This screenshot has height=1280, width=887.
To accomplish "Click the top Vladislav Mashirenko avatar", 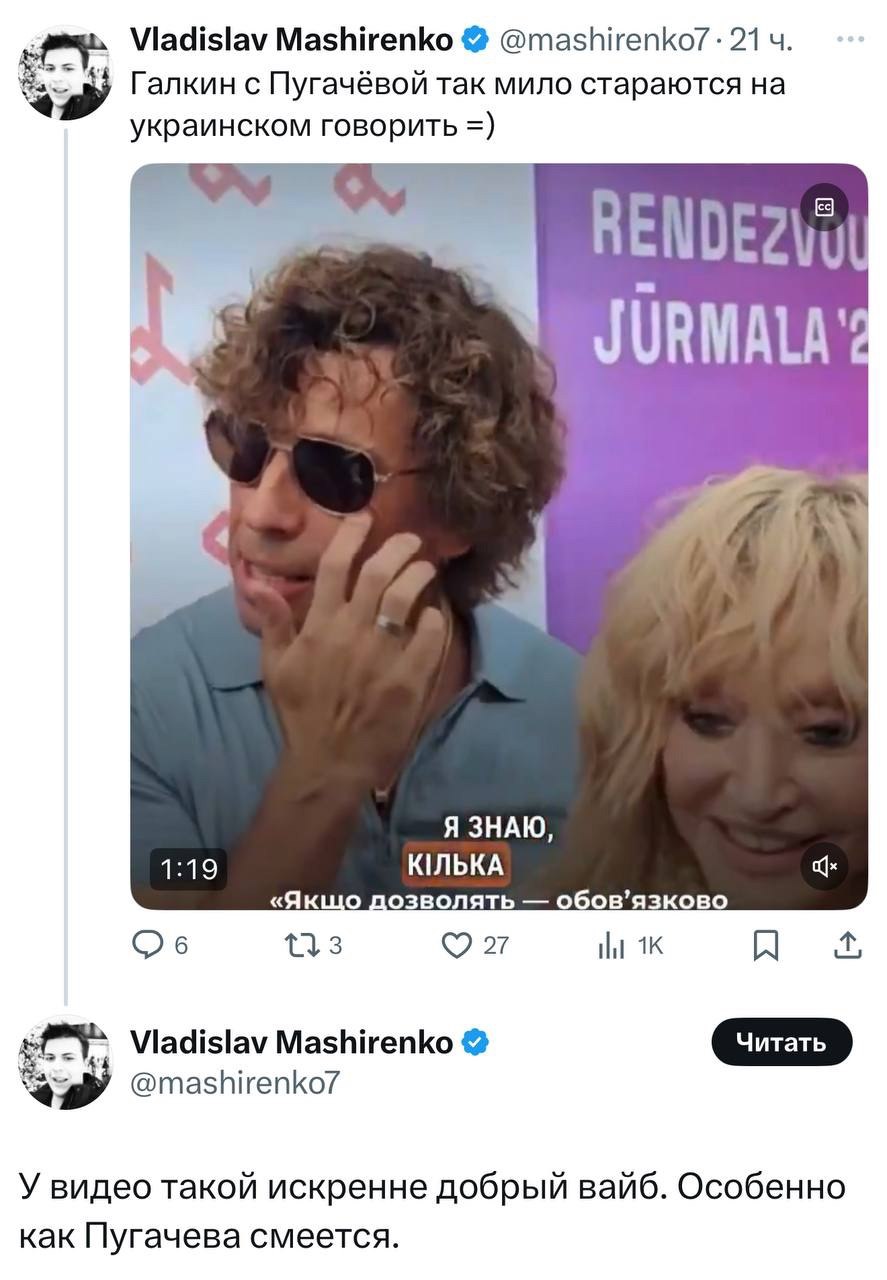I will coord(66,73).
